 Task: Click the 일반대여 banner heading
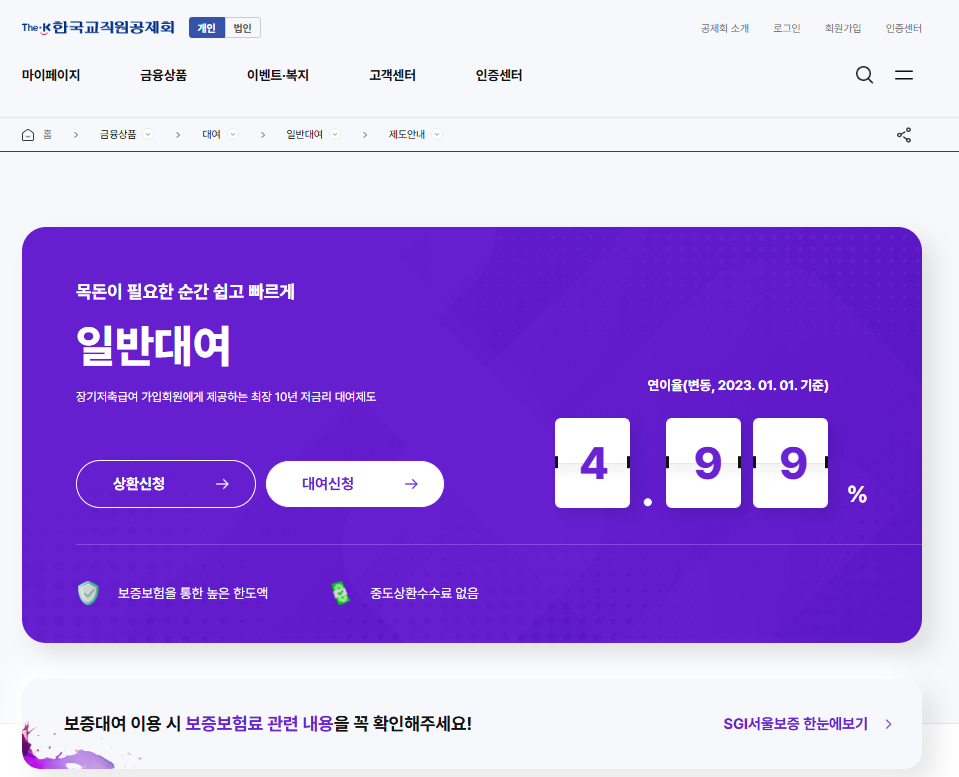[153, 346]
